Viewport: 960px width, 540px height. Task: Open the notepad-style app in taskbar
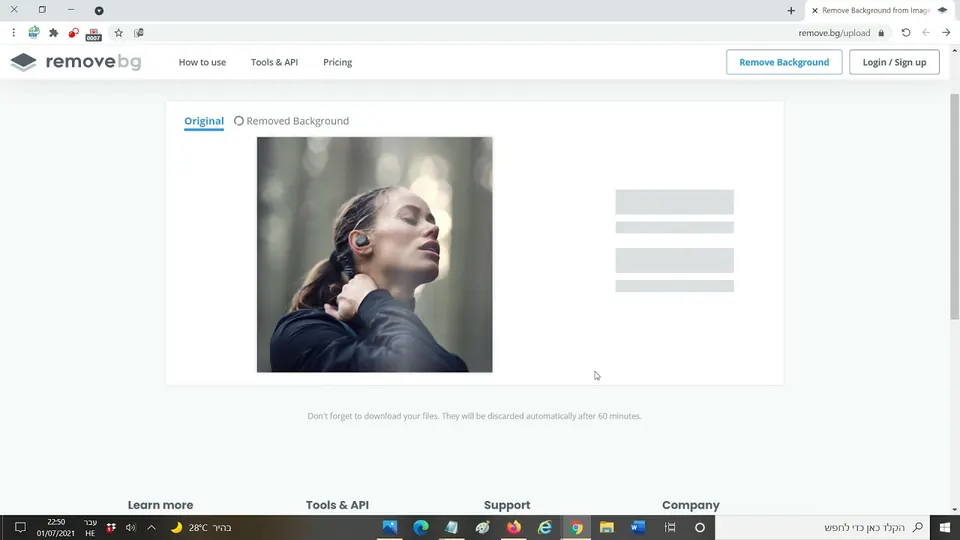coord(452,527)
